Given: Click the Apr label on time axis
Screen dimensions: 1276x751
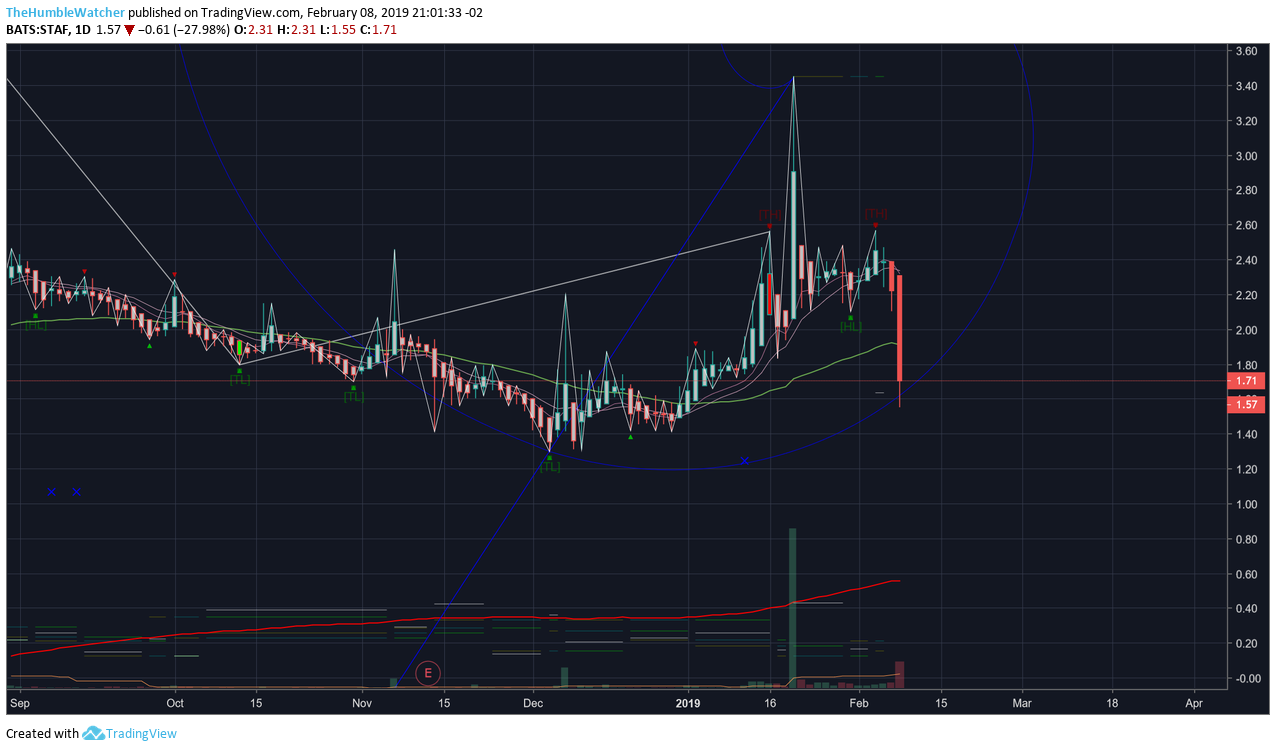Looking at the screenshot, I should pyautogui.click(x=1194, y=703).
